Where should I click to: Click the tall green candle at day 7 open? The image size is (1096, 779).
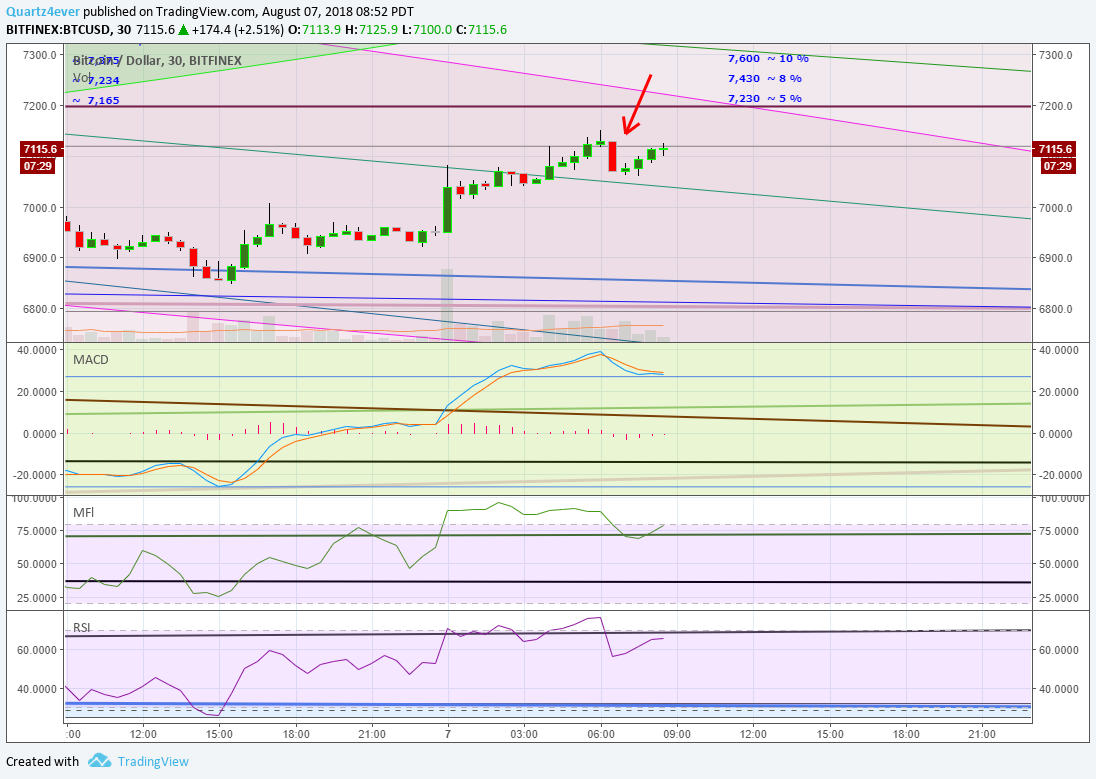pos(447,209)
